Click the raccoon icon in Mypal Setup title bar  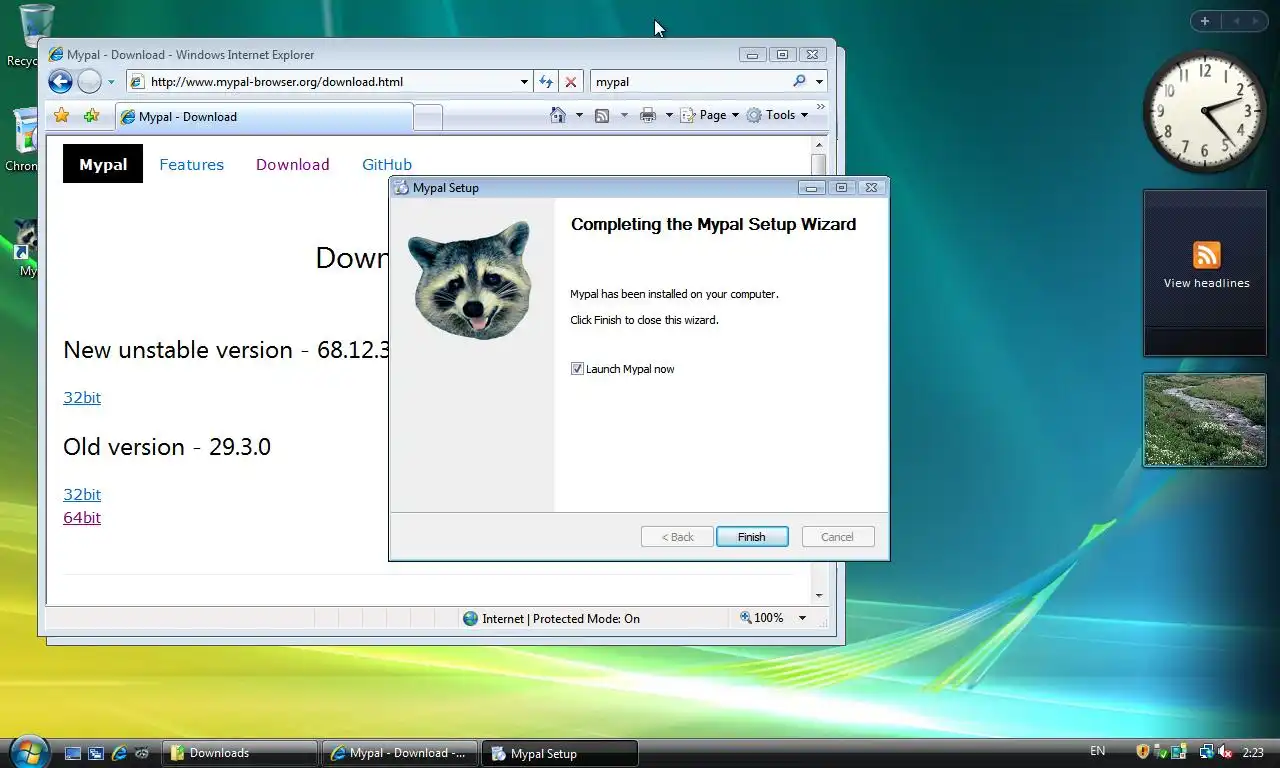point(402,187)
